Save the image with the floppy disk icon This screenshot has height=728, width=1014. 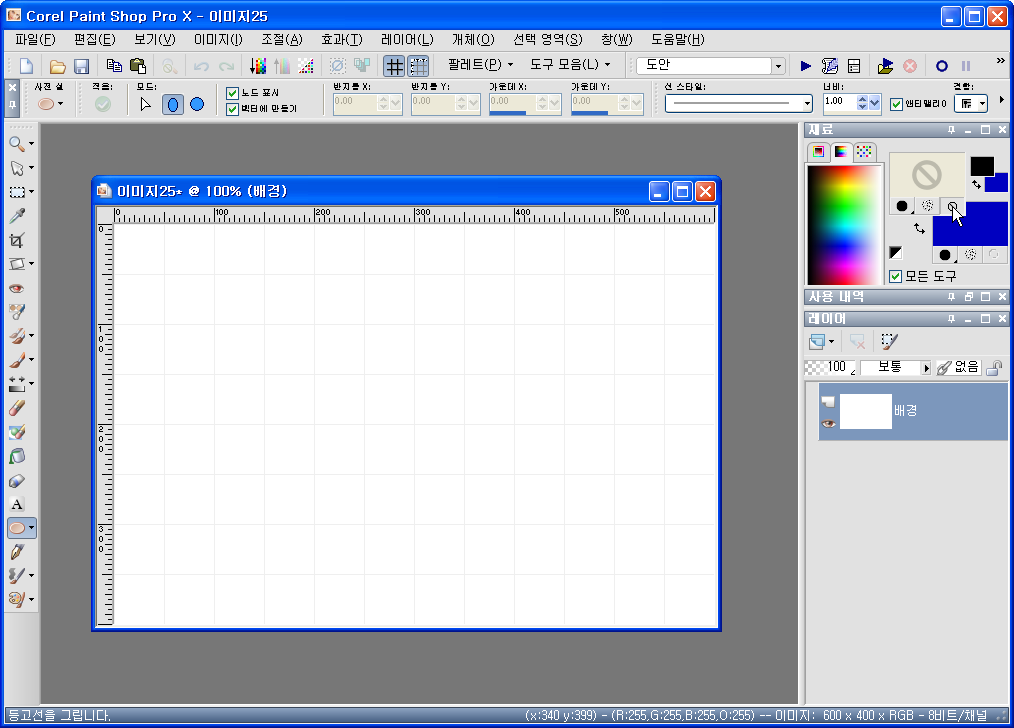tap(81, 66)
